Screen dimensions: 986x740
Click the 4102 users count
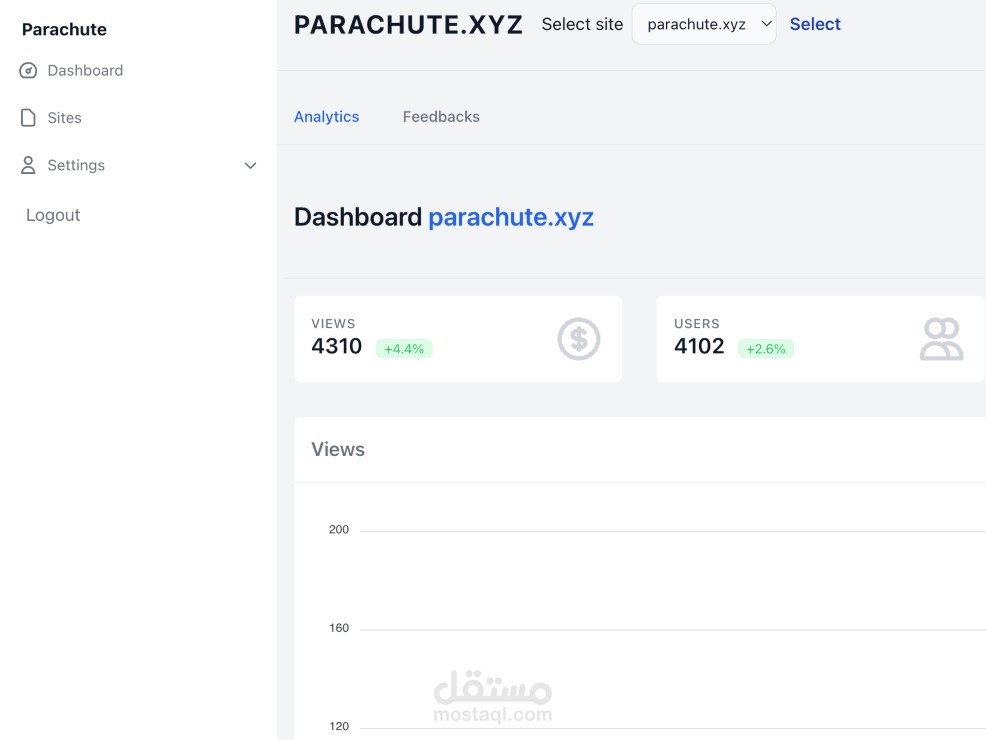click(x=699, y=346)
